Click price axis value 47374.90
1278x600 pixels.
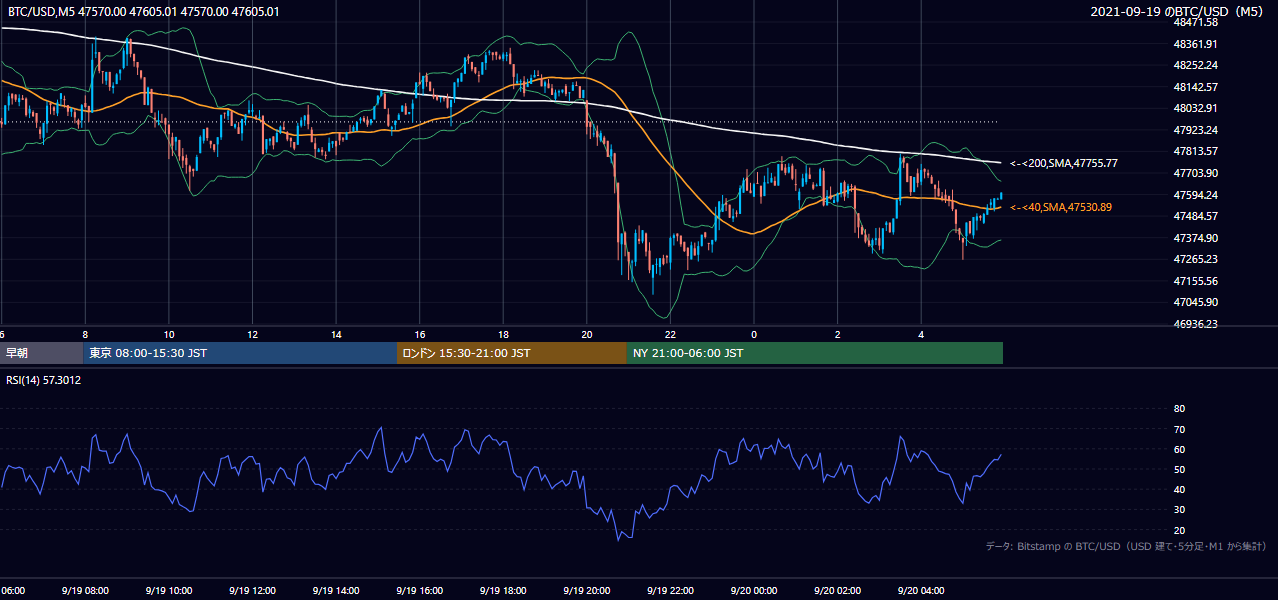click(1195, 238)
